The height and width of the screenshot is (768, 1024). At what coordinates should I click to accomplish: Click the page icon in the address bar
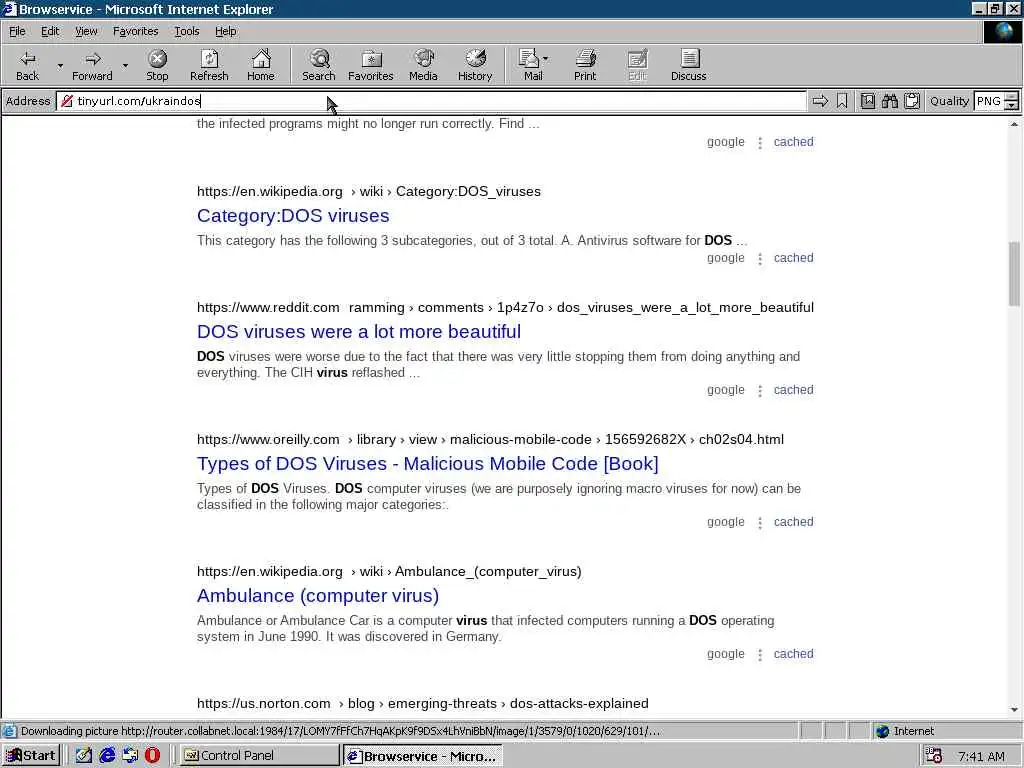click(x=67, y=101)
